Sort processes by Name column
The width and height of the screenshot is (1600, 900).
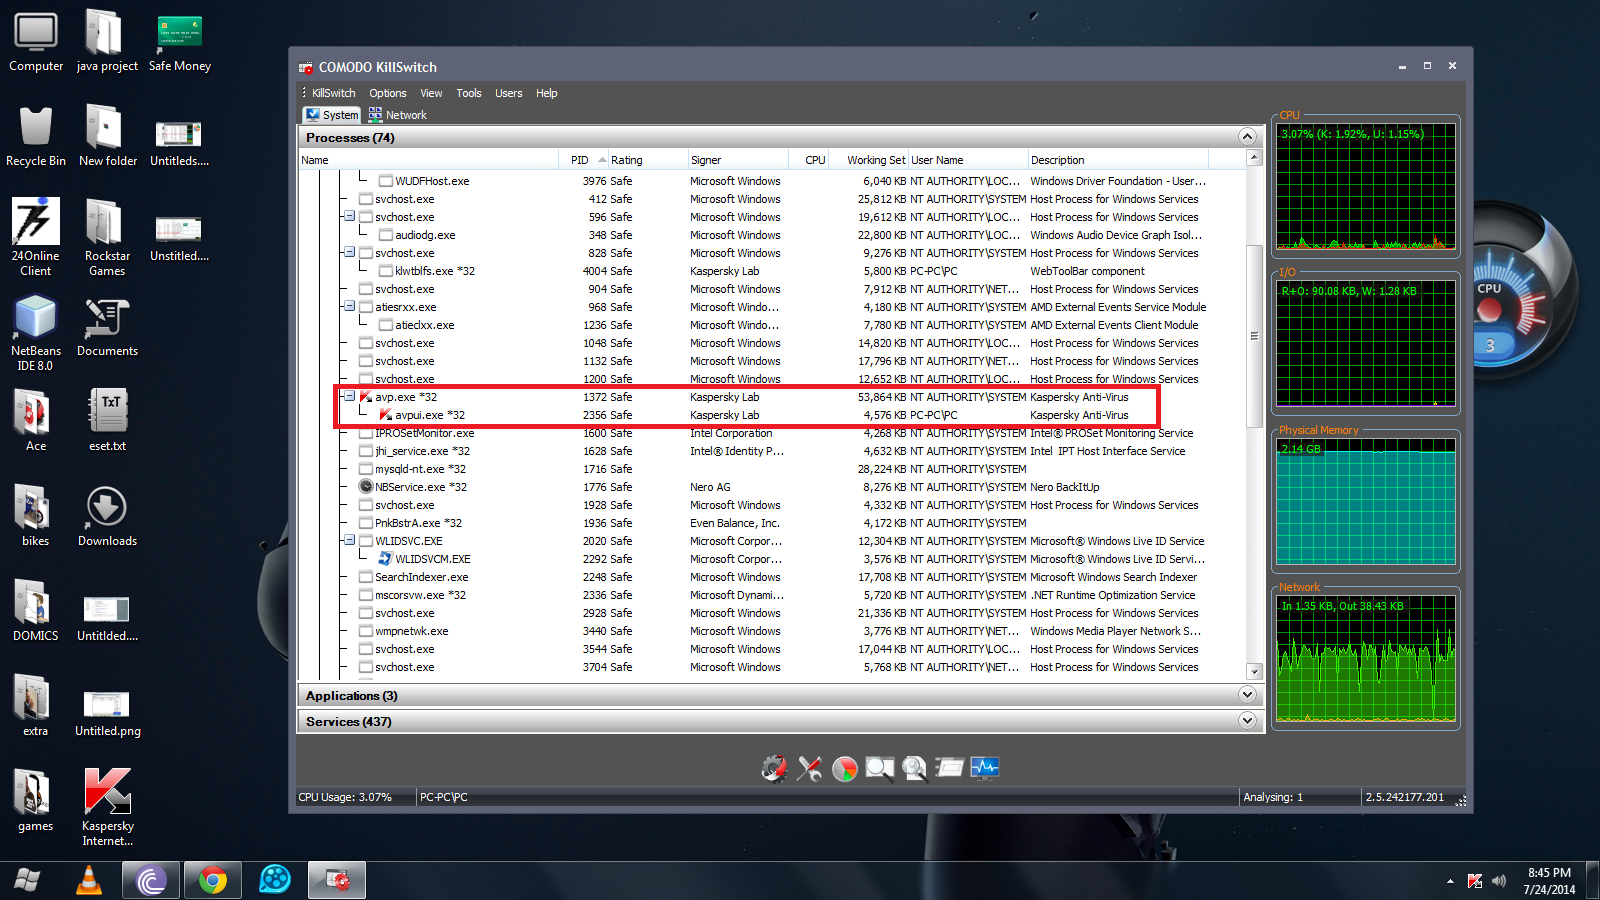[428, 160]
